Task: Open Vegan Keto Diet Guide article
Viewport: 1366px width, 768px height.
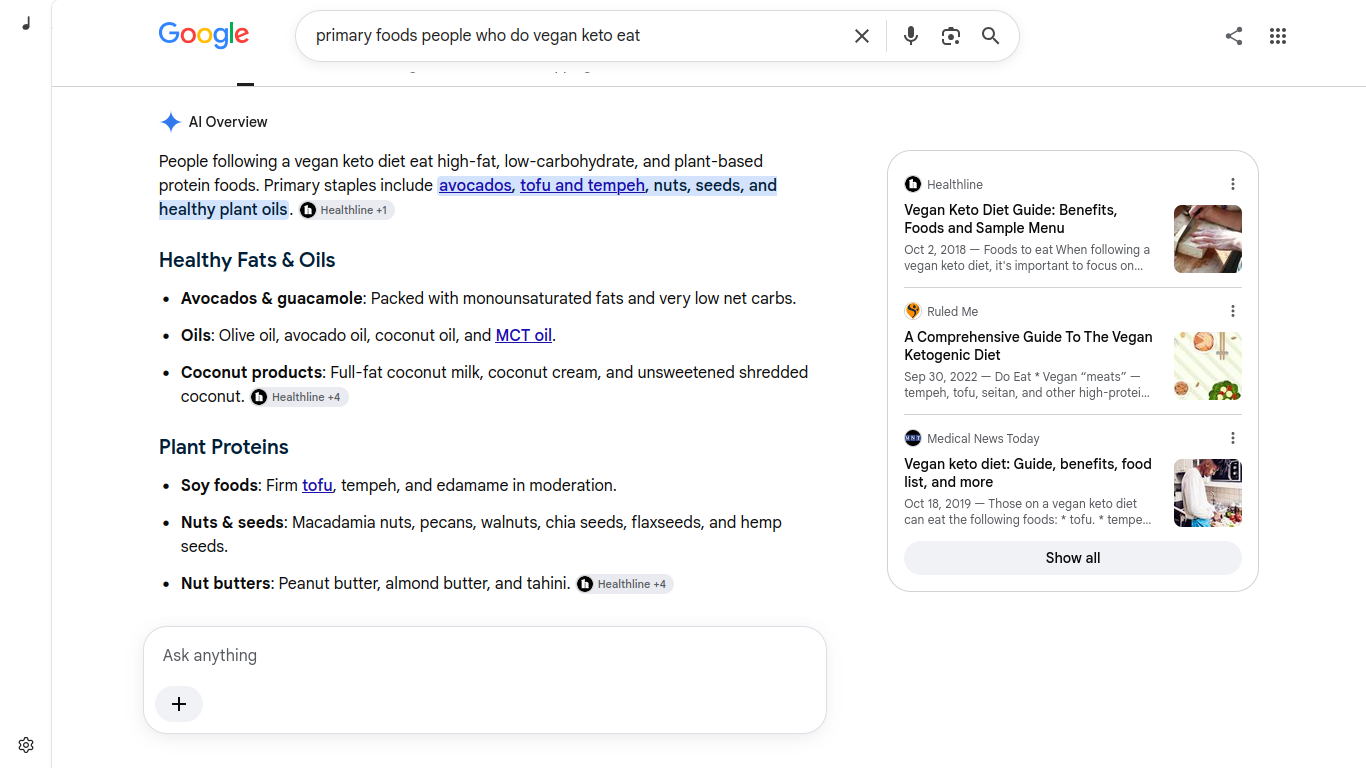Action: pos(1011,219)
